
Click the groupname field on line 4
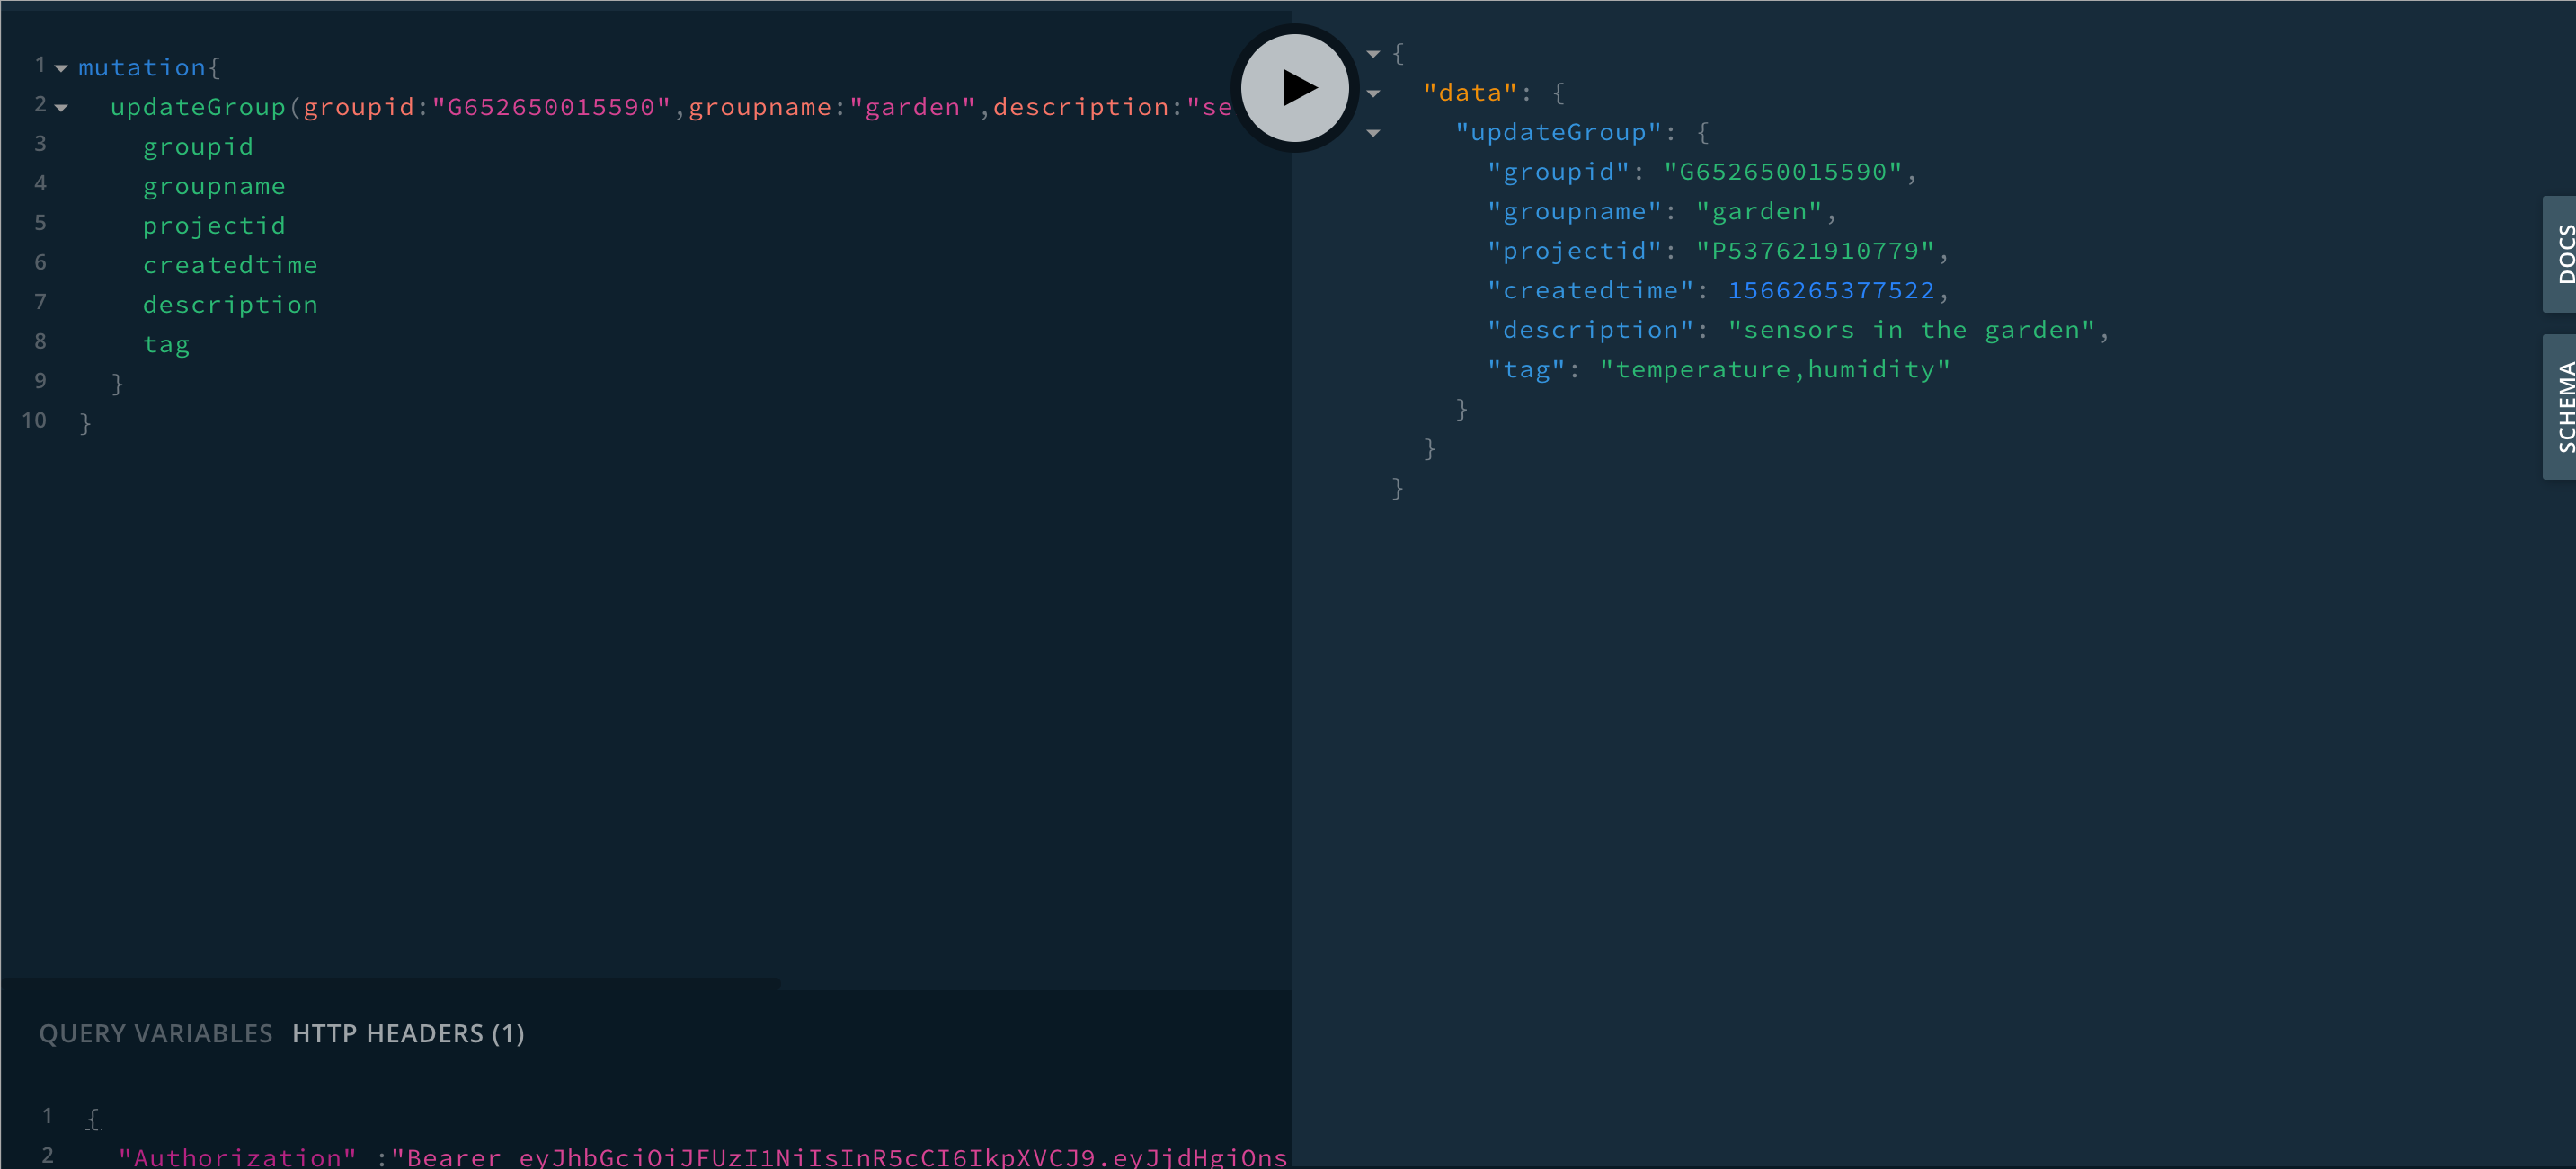click(x=214, y=186)
